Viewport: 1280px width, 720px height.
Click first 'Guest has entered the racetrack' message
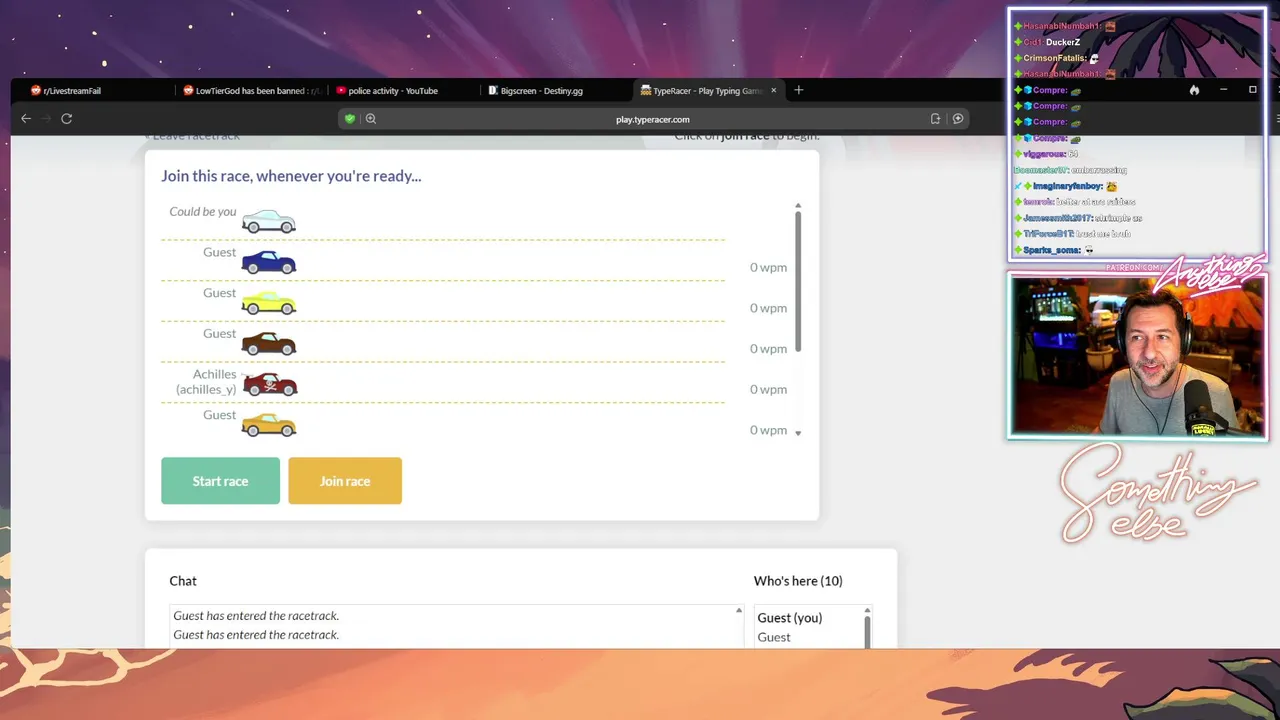coord(256,616)
